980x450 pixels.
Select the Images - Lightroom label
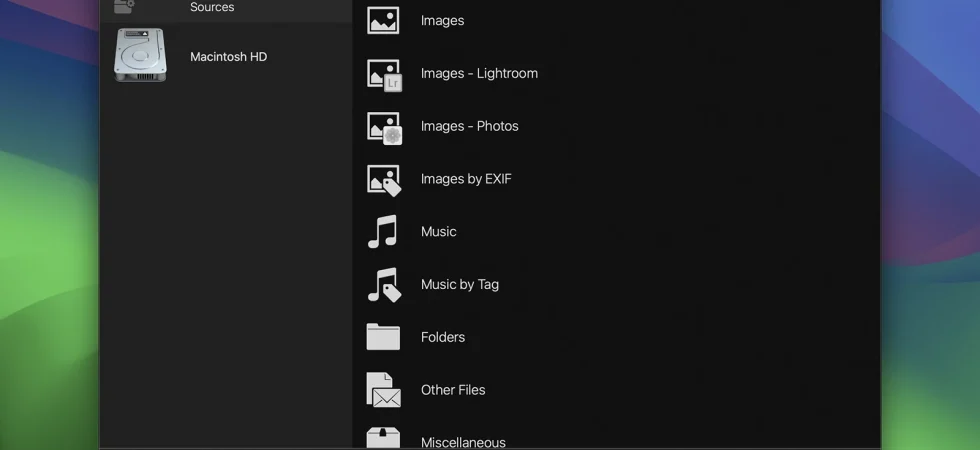point(479,74)
